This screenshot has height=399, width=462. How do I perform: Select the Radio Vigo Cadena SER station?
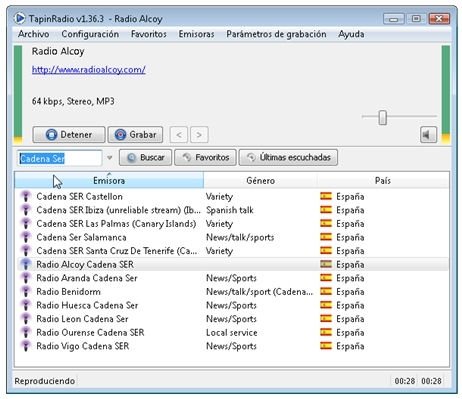coord(83,346)
